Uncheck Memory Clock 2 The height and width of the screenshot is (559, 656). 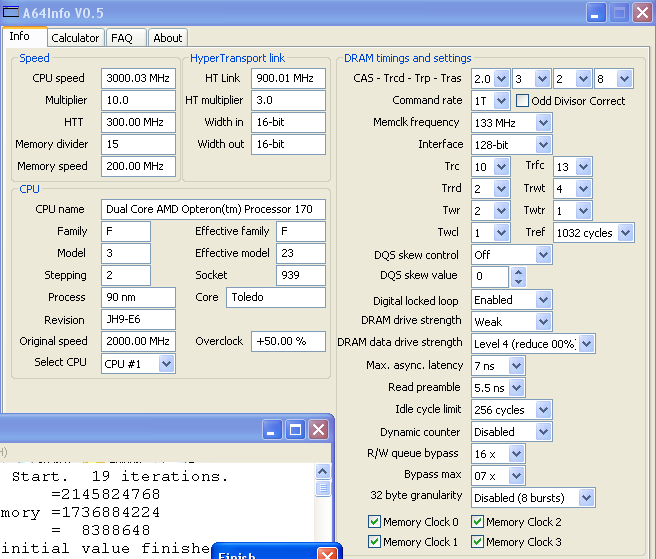(477, 522)
